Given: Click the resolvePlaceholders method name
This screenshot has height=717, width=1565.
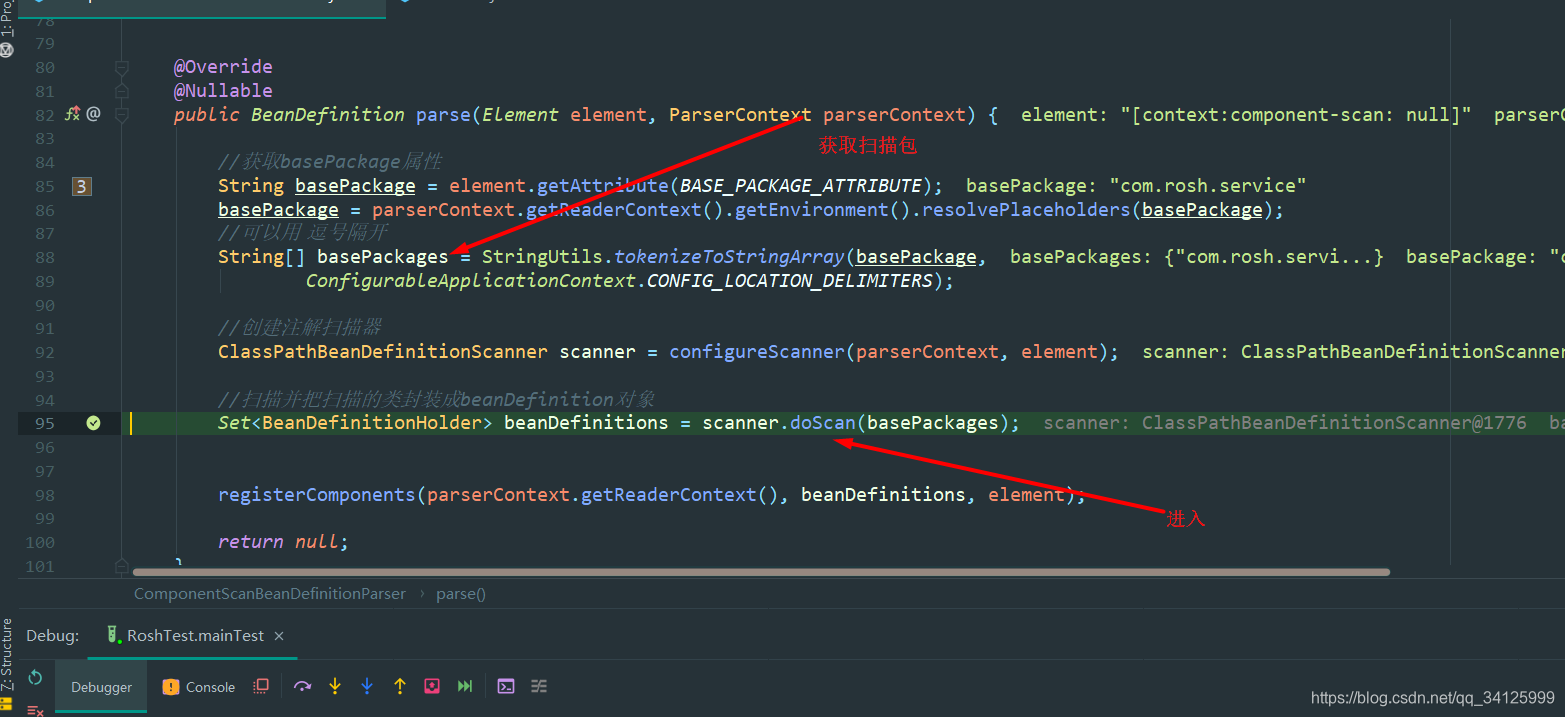Looking at the screenshot, I should pos(1026,210).
